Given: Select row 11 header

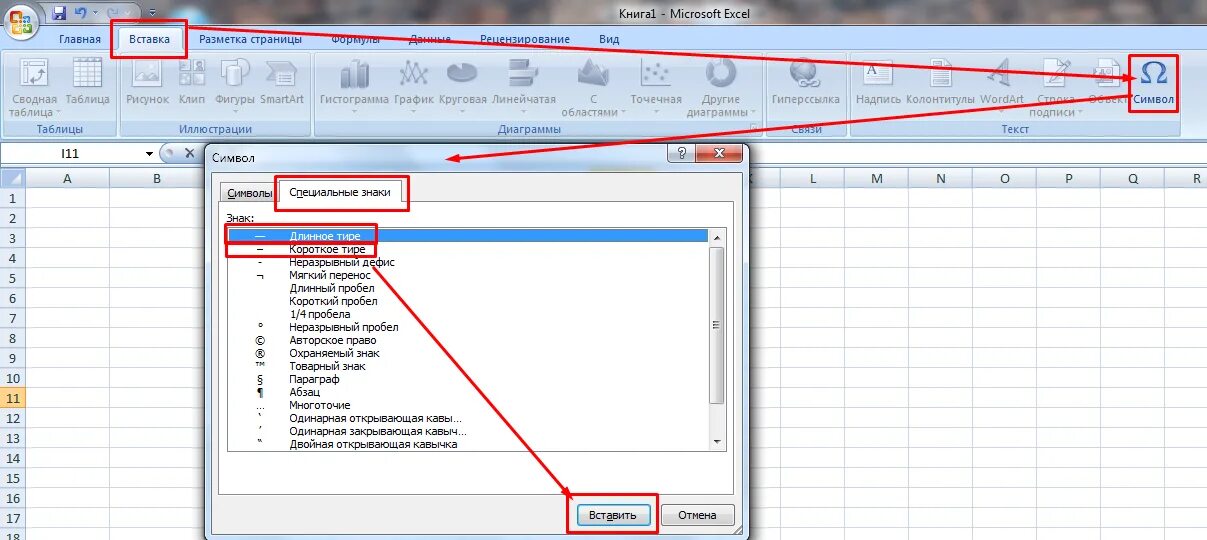Looking at the screenshot, I should 12,398.
